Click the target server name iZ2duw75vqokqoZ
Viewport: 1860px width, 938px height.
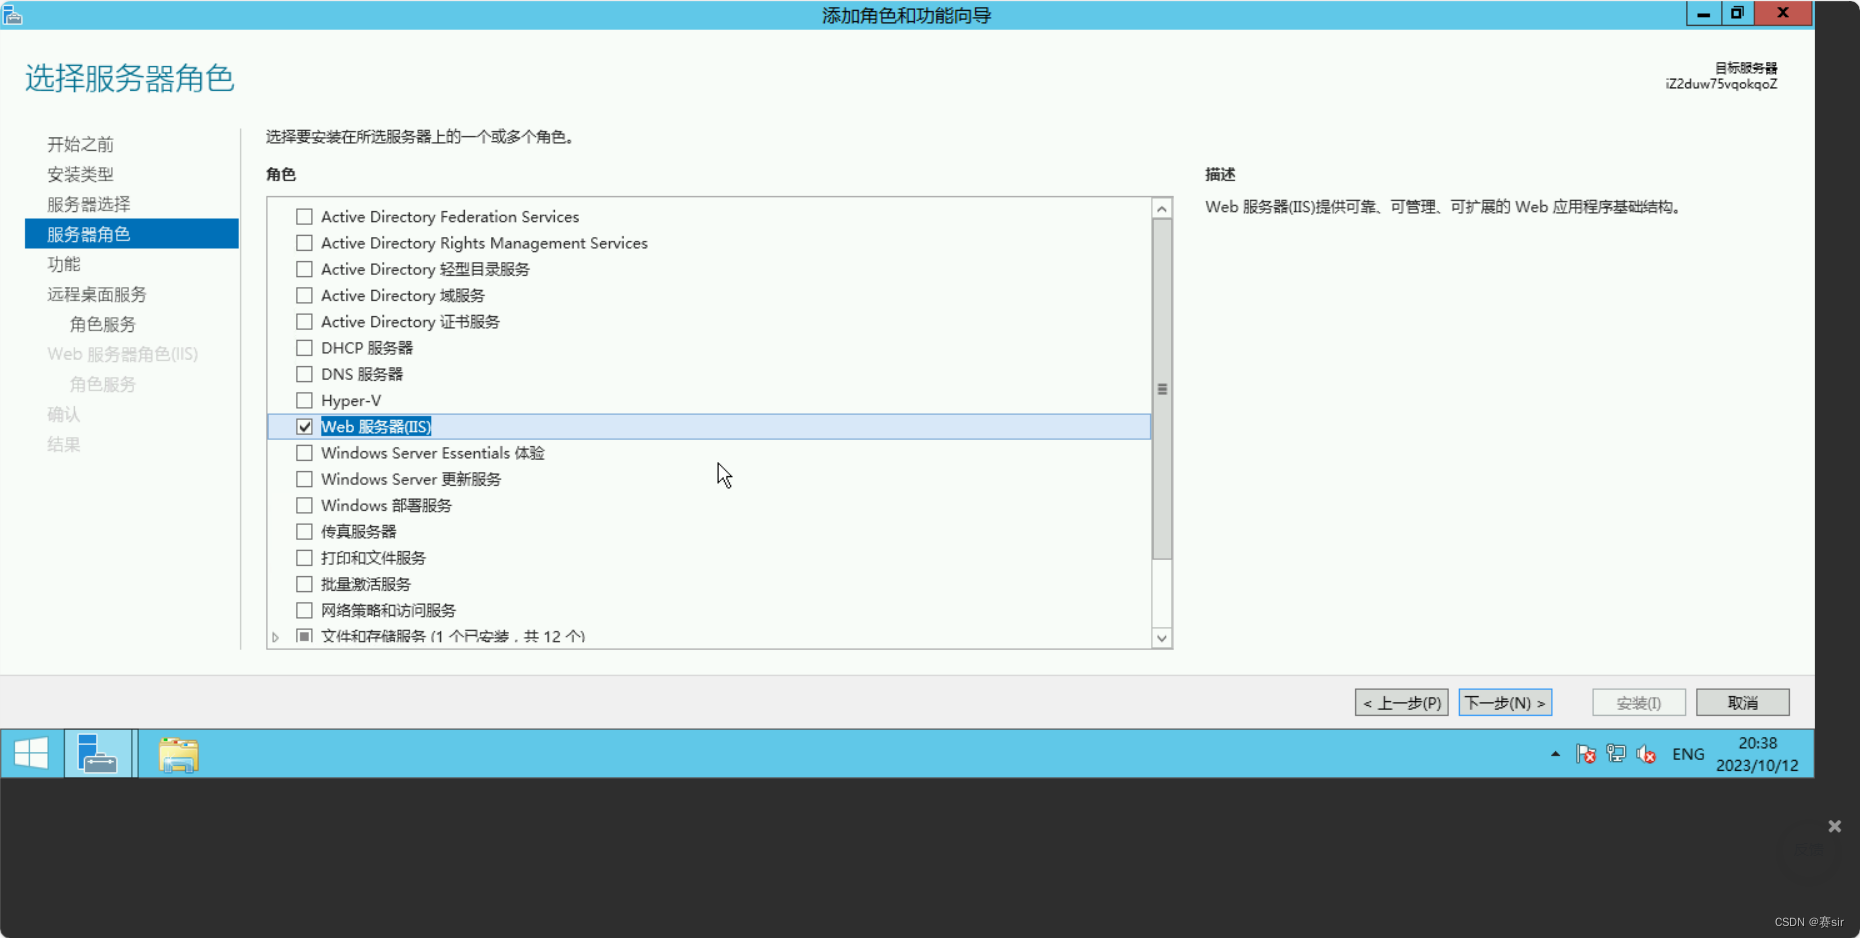(1721, 84)
